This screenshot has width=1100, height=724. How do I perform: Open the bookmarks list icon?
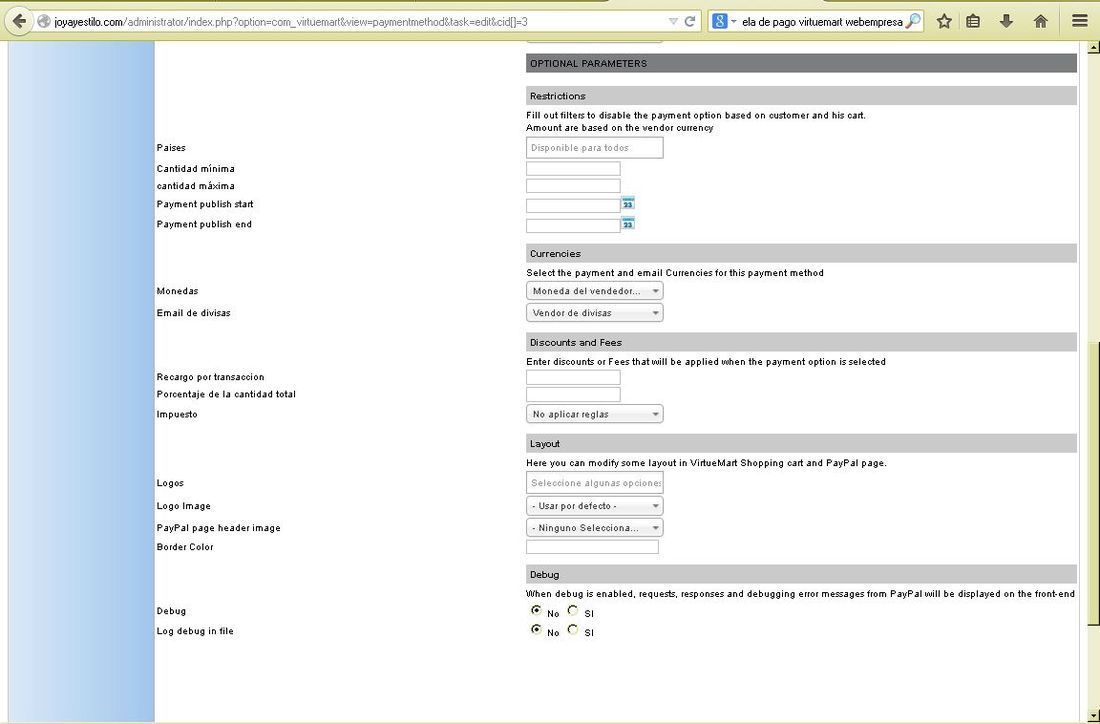973,22
